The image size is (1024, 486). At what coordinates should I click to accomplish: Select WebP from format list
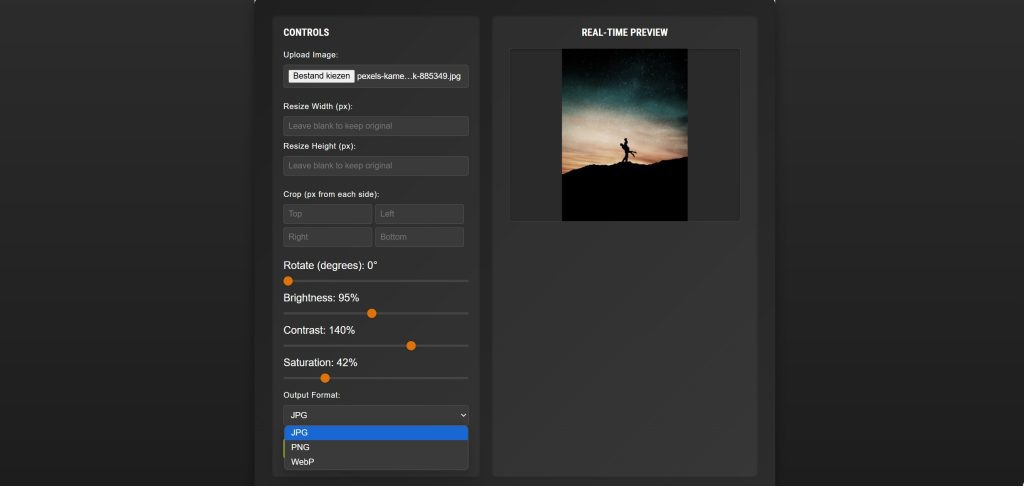pos(376,462)
